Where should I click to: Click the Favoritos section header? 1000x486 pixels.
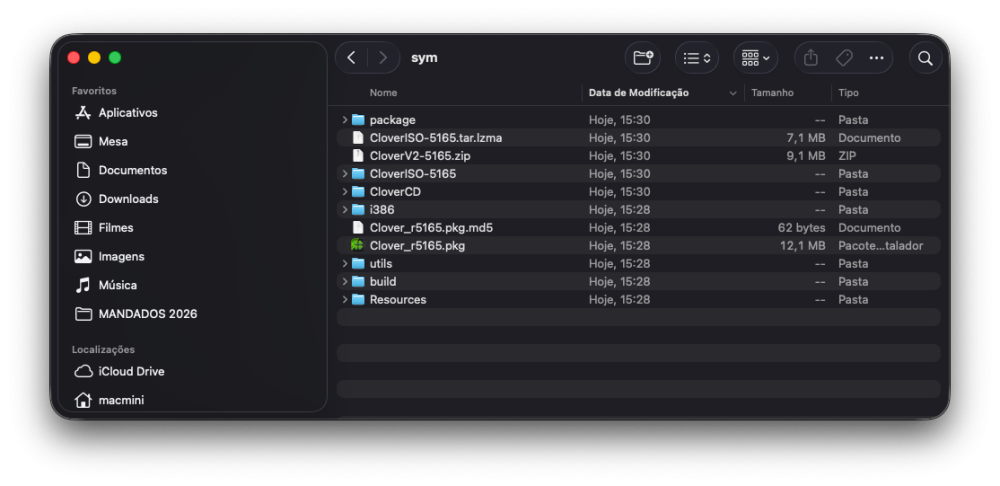click(x=94, y=91)
